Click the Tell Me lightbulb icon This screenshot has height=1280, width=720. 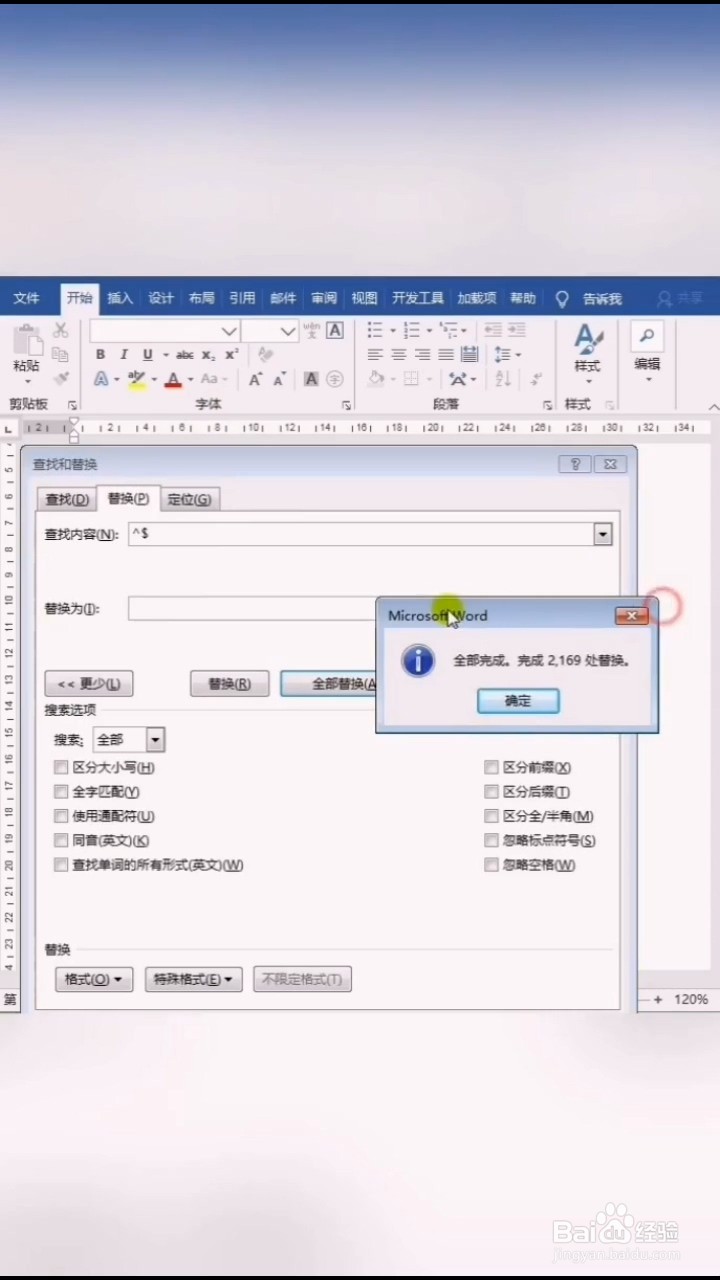point(562,298)
